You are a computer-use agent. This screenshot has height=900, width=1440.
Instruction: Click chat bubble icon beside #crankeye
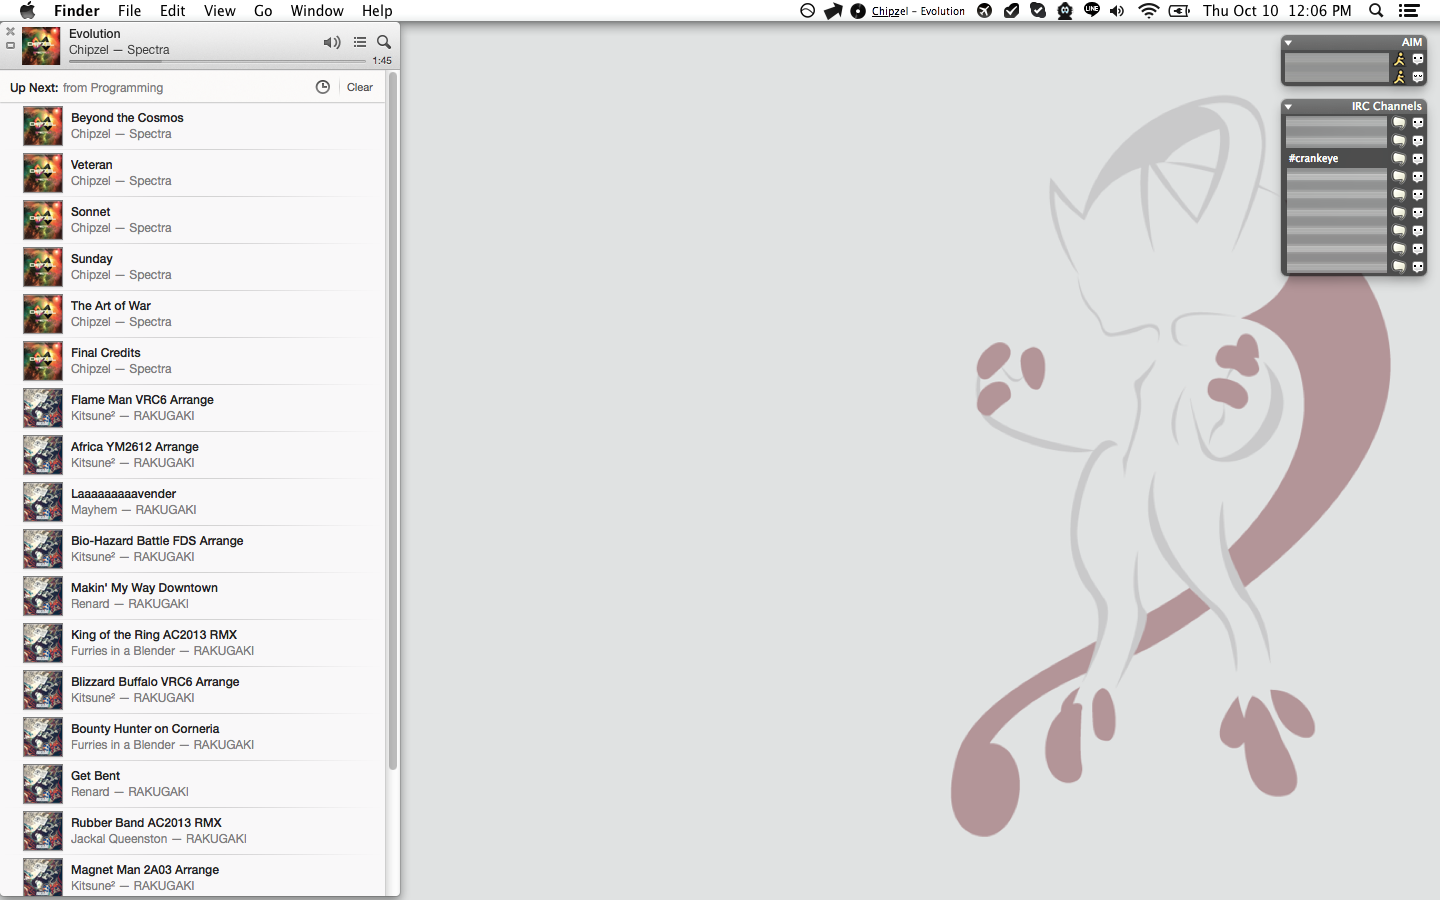click(1399, 159)
